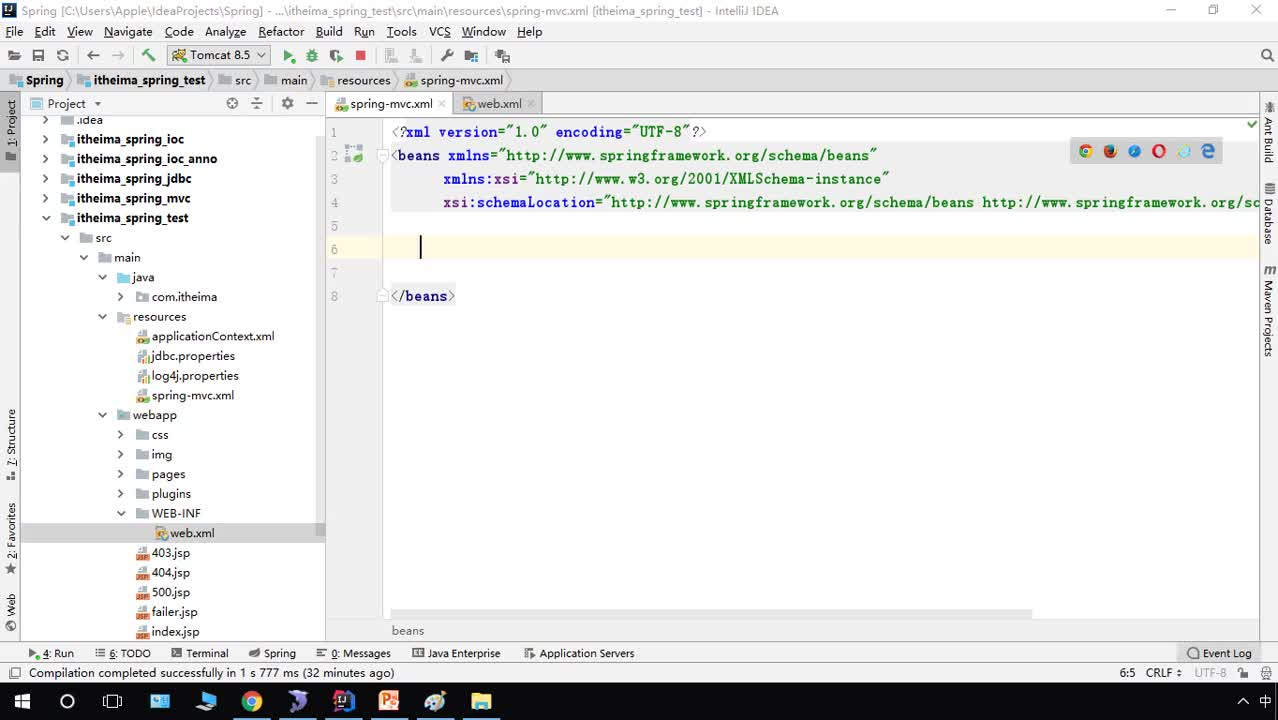Screen dimensions: 1278x720
Task: Navigate back with the left arrow
Action: click(x=93, y=56)
